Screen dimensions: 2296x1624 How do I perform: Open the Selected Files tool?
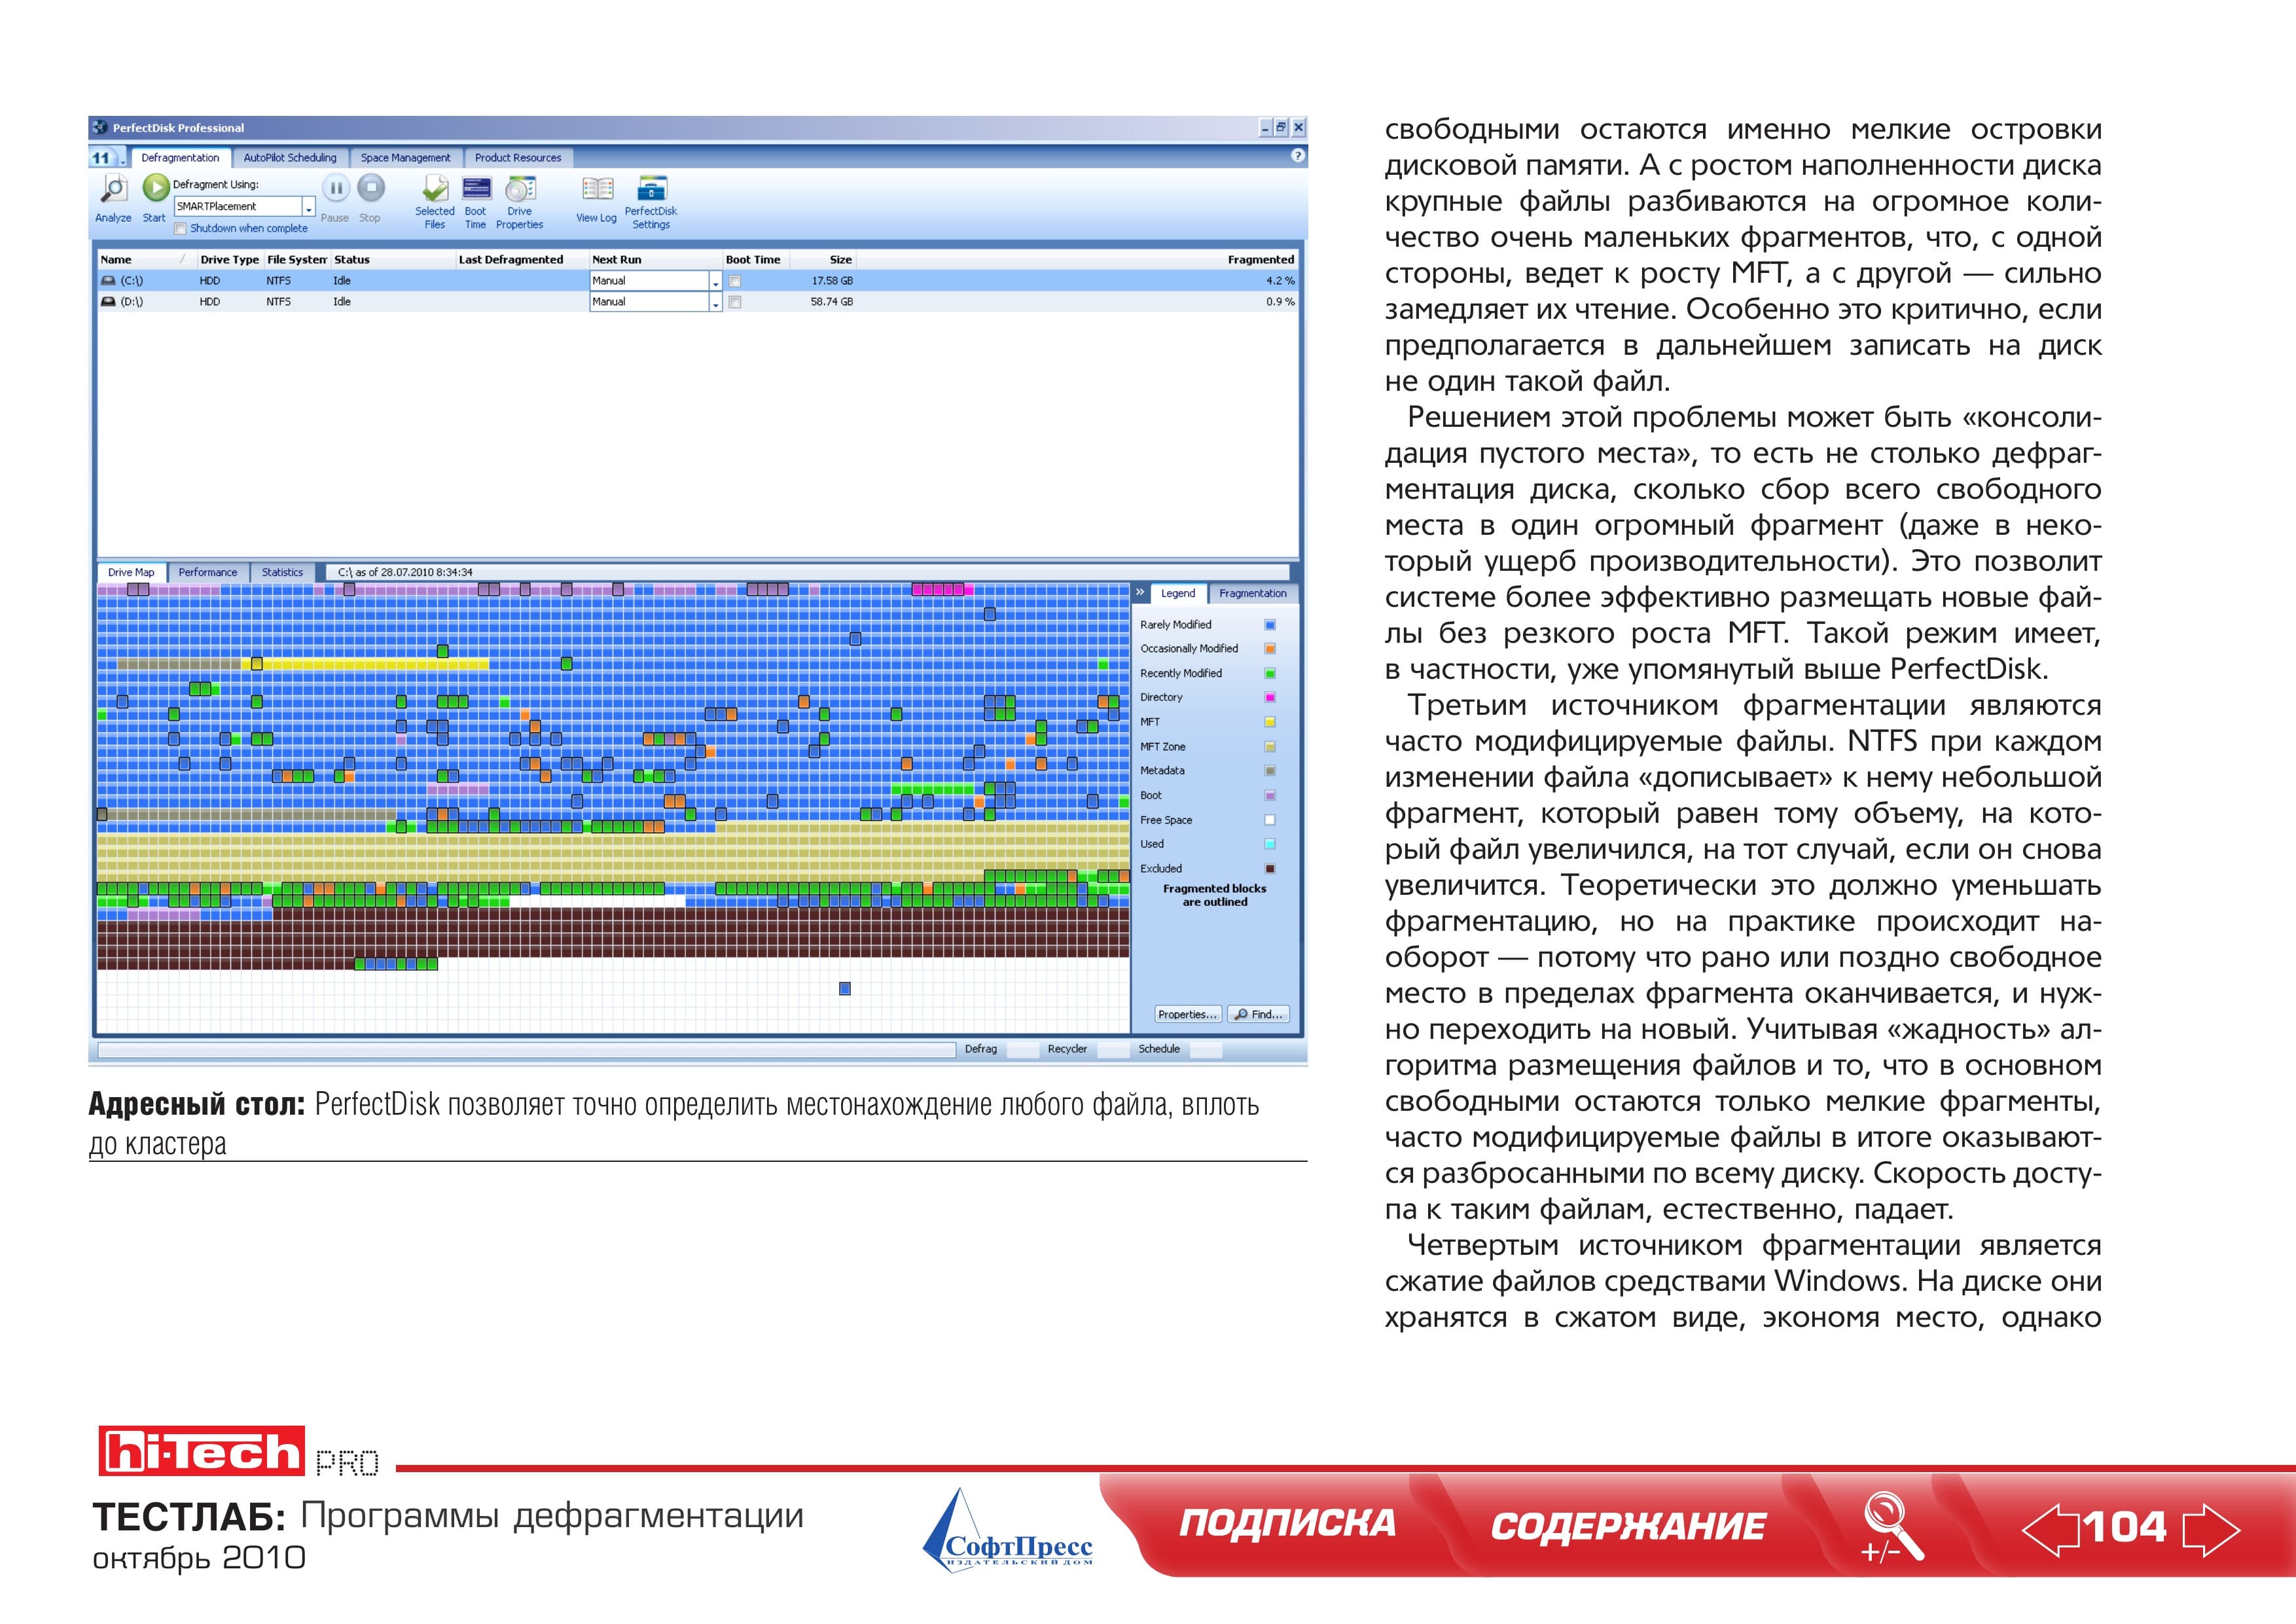click(x=435, y=188)
